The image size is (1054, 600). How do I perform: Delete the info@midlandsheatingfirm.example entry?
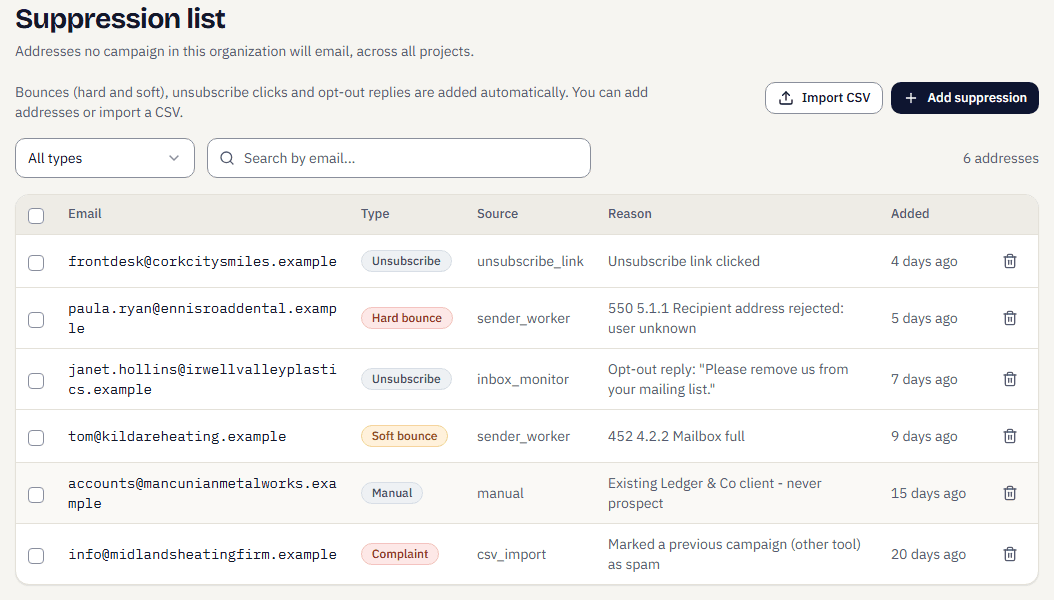click(x=1010, y=555)
